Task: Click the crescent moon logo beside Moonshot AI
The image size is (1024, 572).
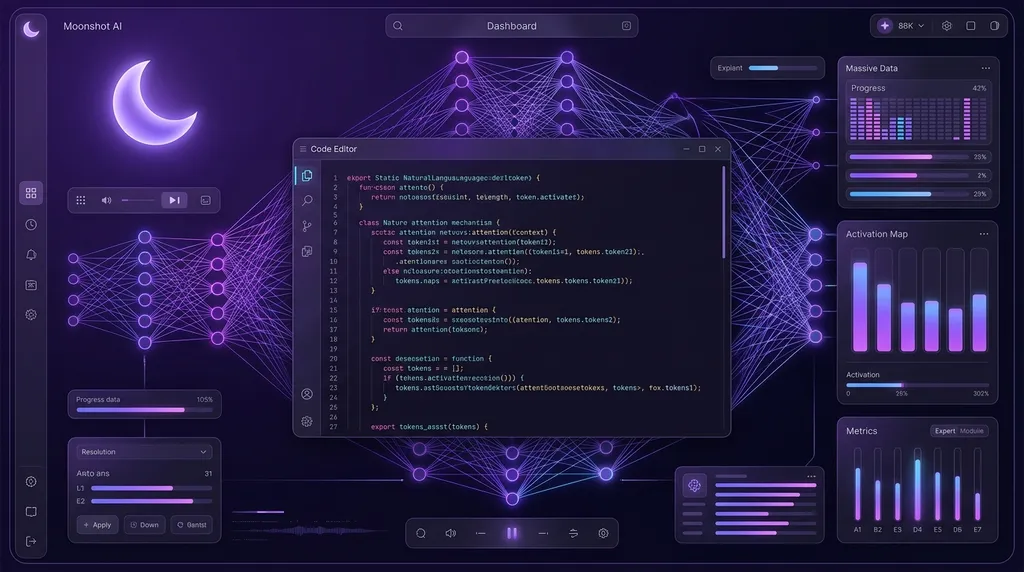Action: click(31, 29)
